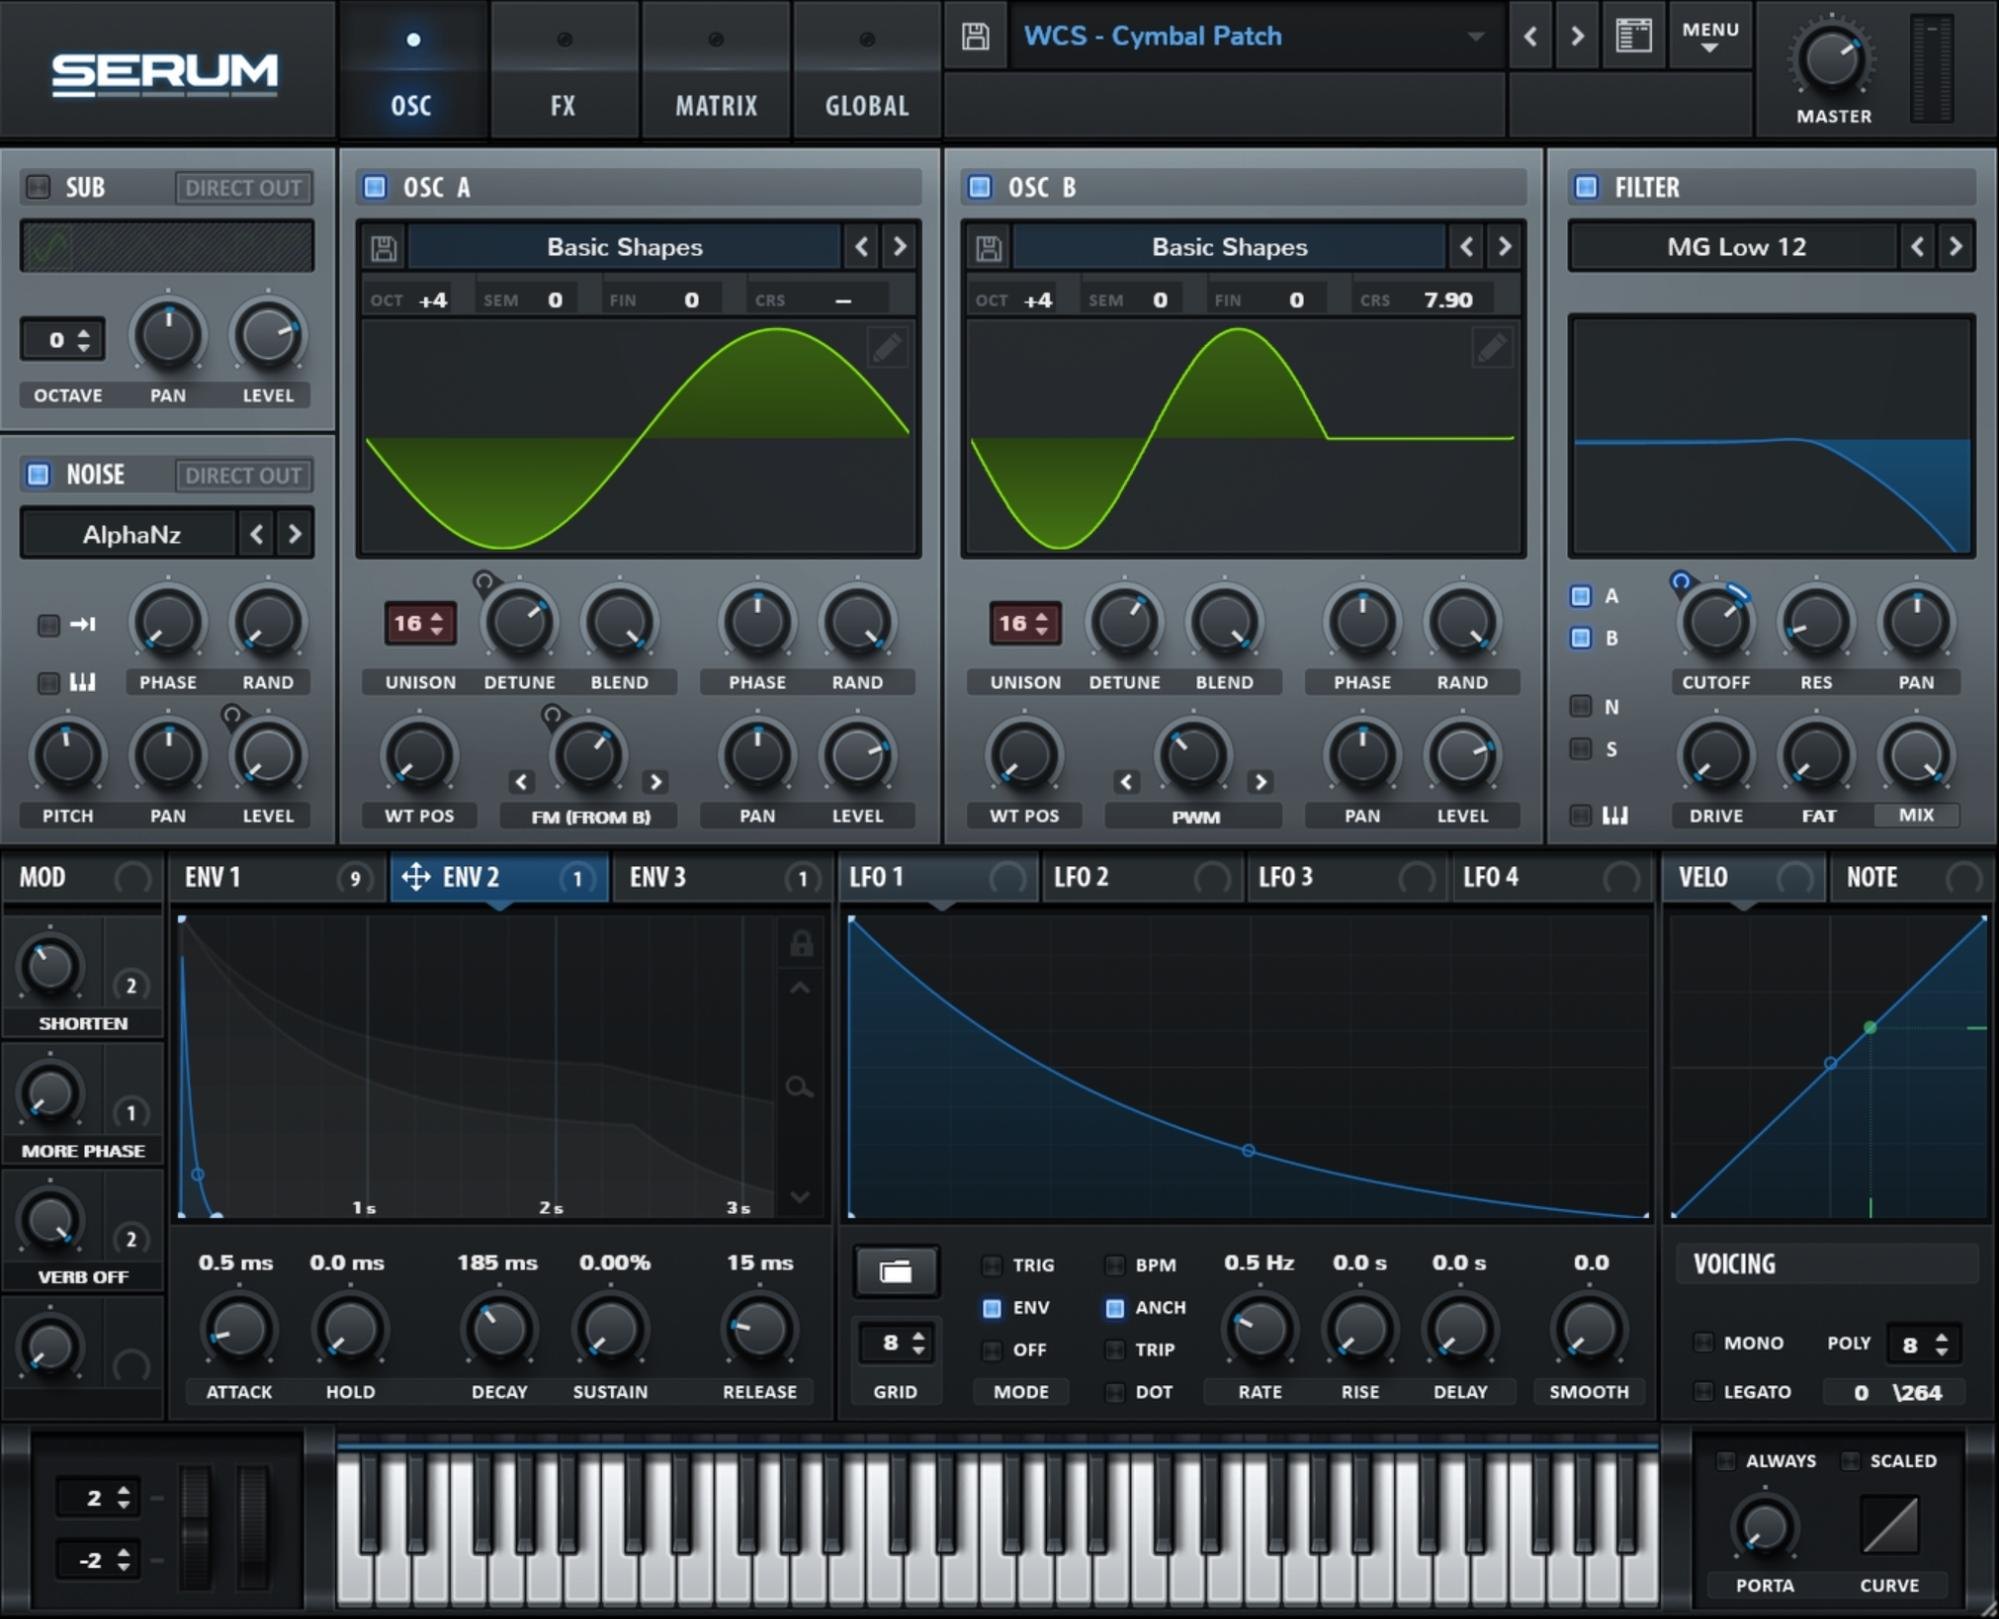Image resolution: width=1999 pixels, height=1619 pixels.
Task: Select next OSC B warp mode
Action: point(1260,781)
